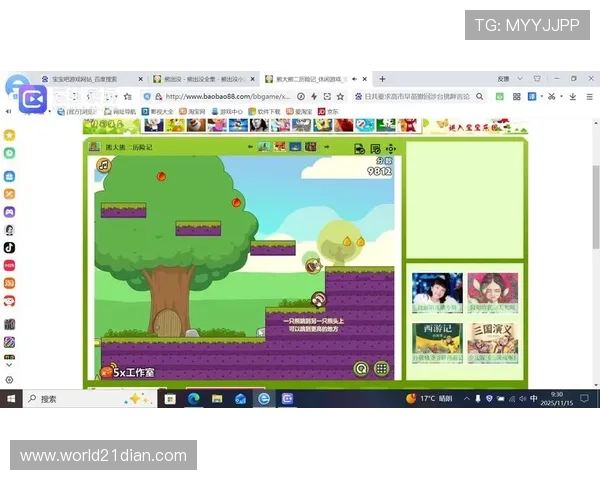Screen dimensions: 600x480
Task: Open a new browser tab with plus
Action: (x=379, y=78)
